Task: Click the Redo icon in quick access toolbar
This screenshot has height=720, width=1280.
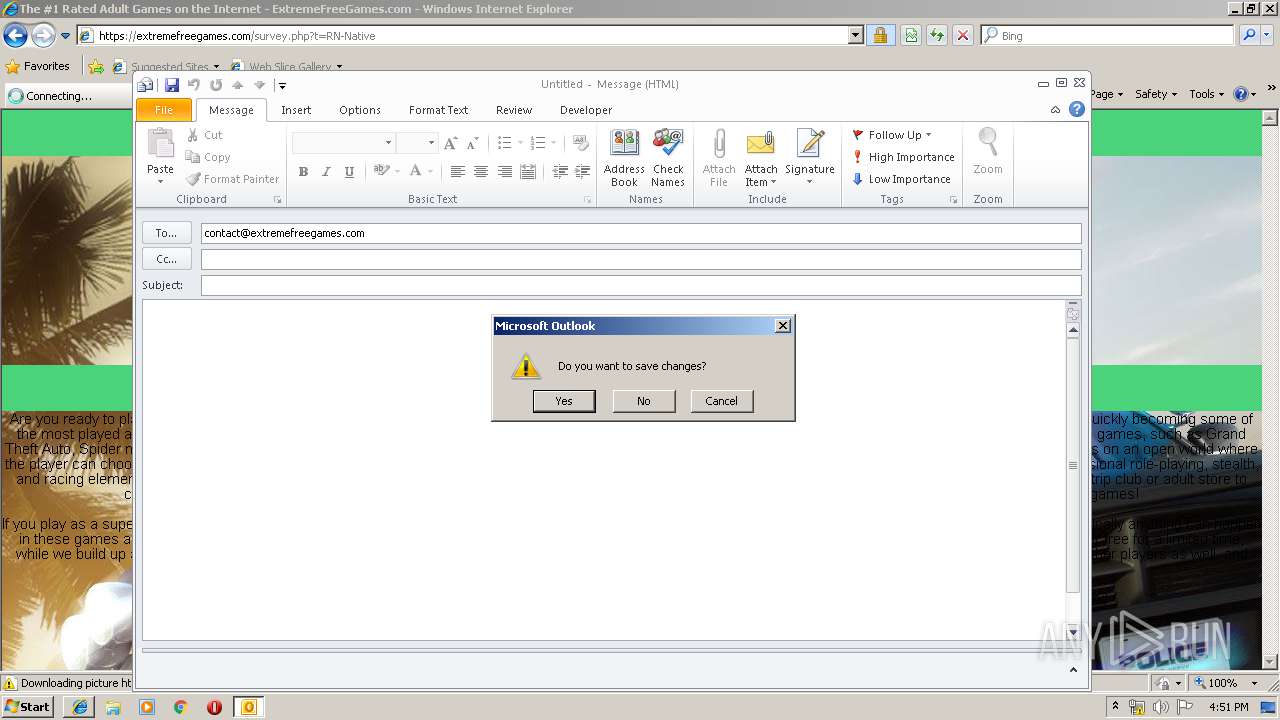Action: (216, 85)
